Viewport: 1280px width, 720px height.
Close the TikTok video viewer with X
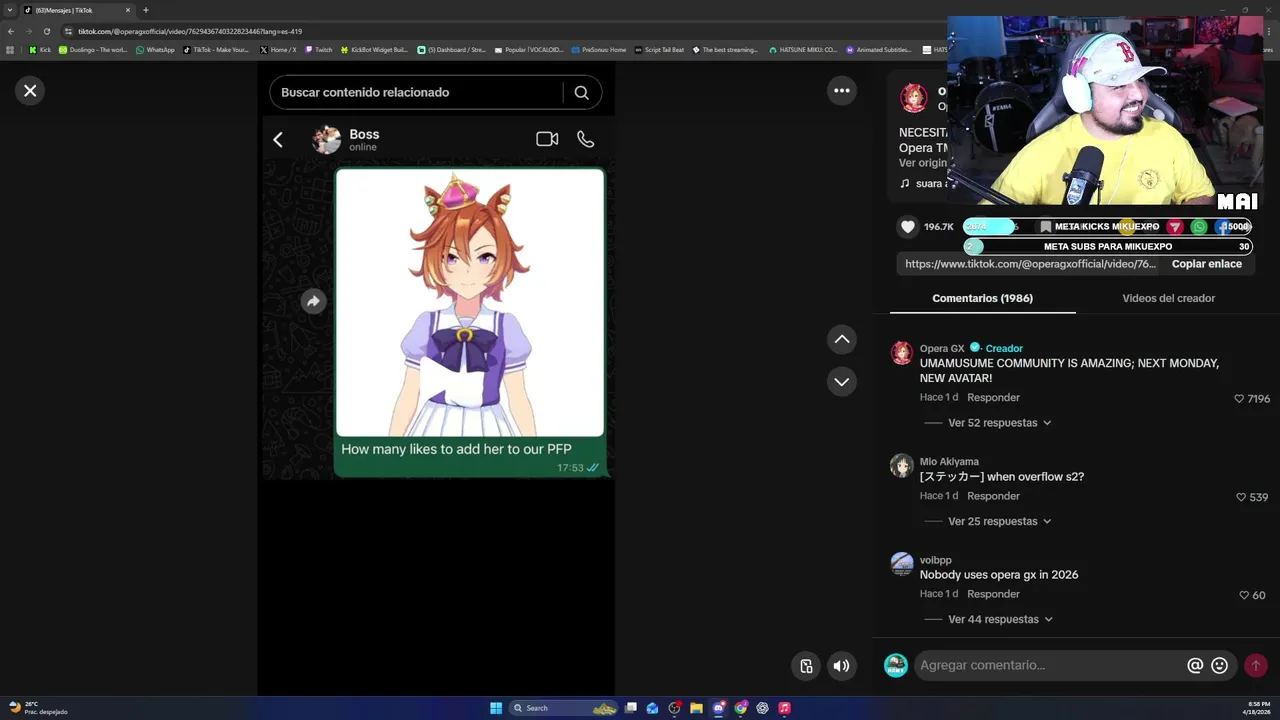click(x=30, y=91)
